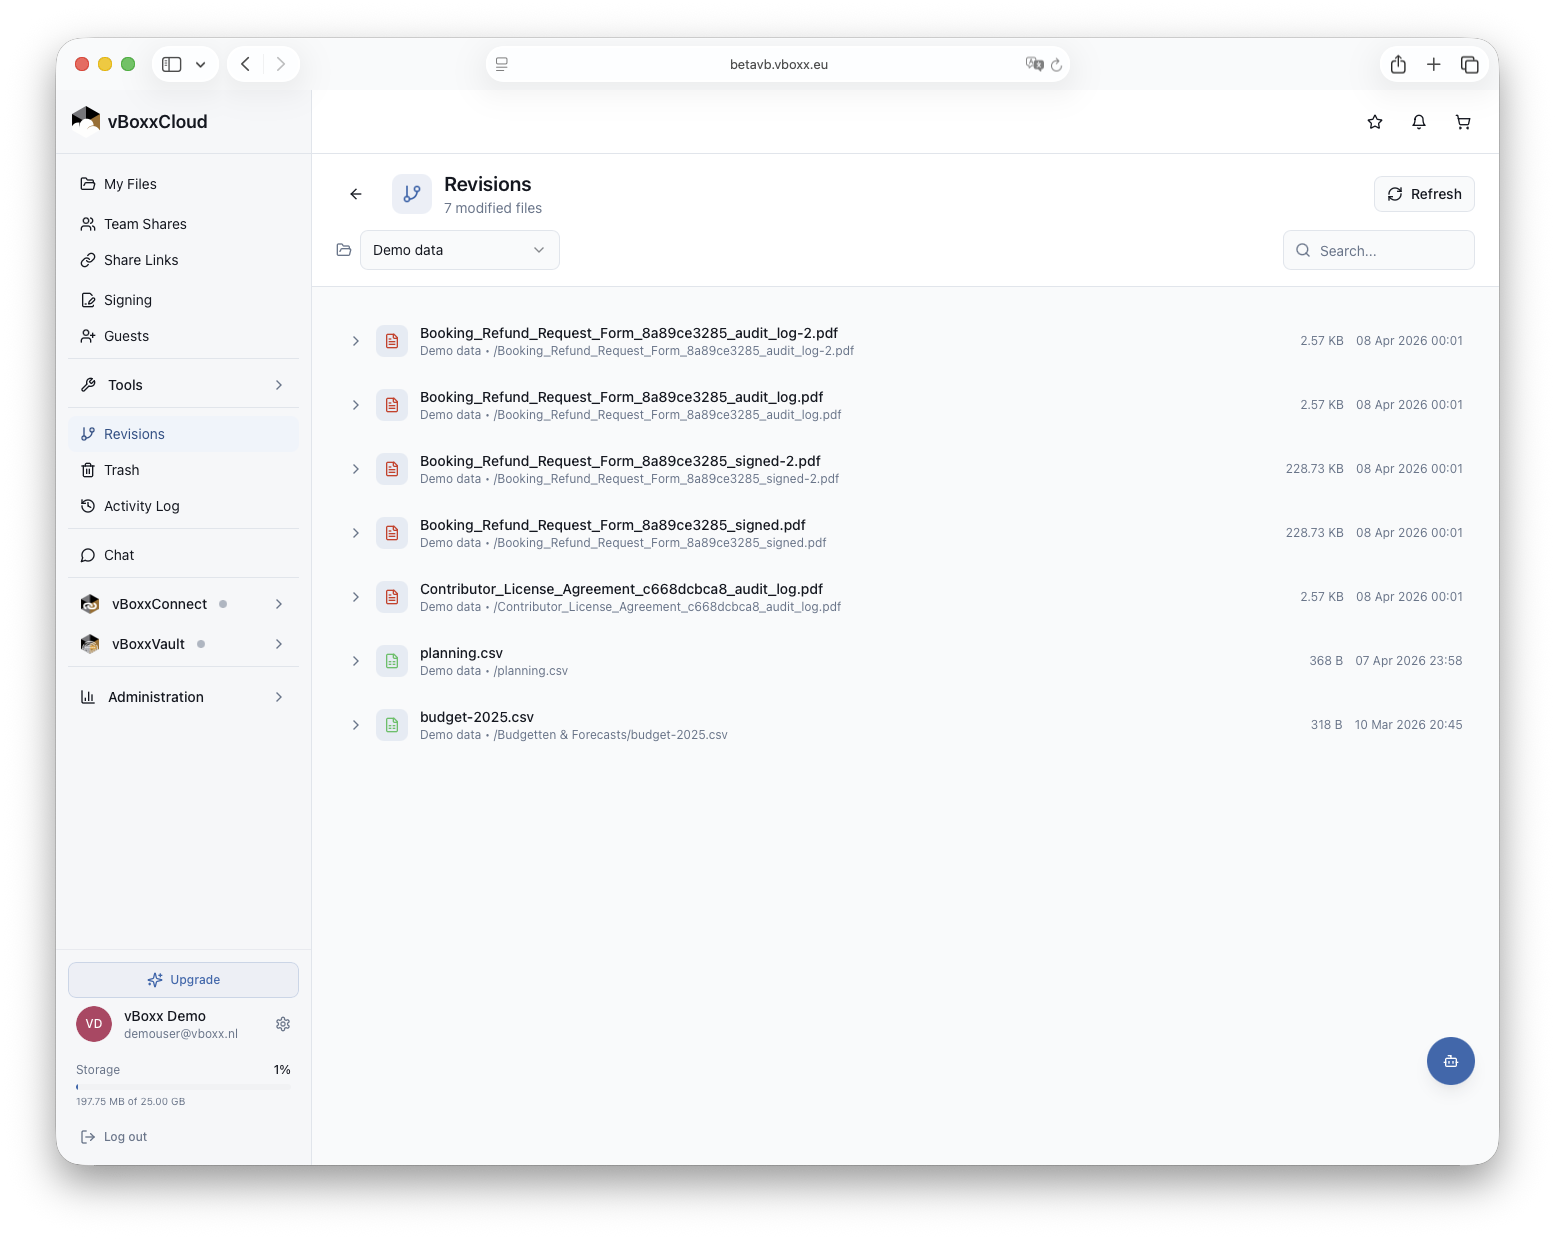The image size is (1555, 1239).
Task: Click file name budget-2025.csv
Action: [x=477, y=717]
